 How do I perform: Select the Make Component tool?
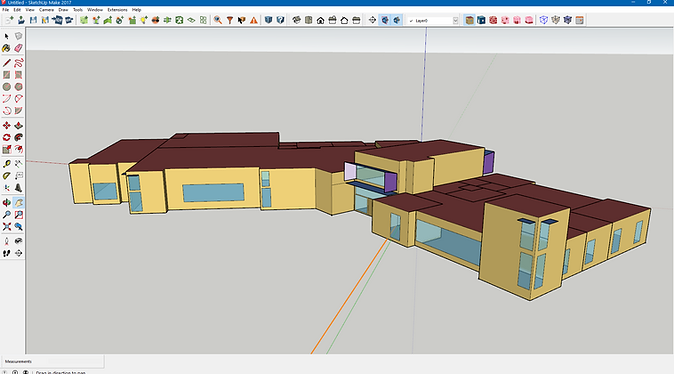(x=18, y=37)
